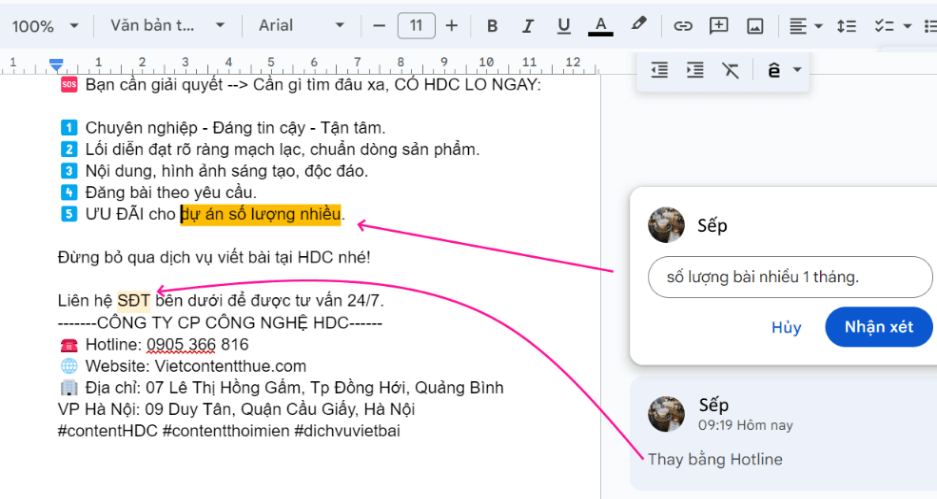Open the ê input tools dropdown
Screen dimensions: 937x499
tap(784, 70)
